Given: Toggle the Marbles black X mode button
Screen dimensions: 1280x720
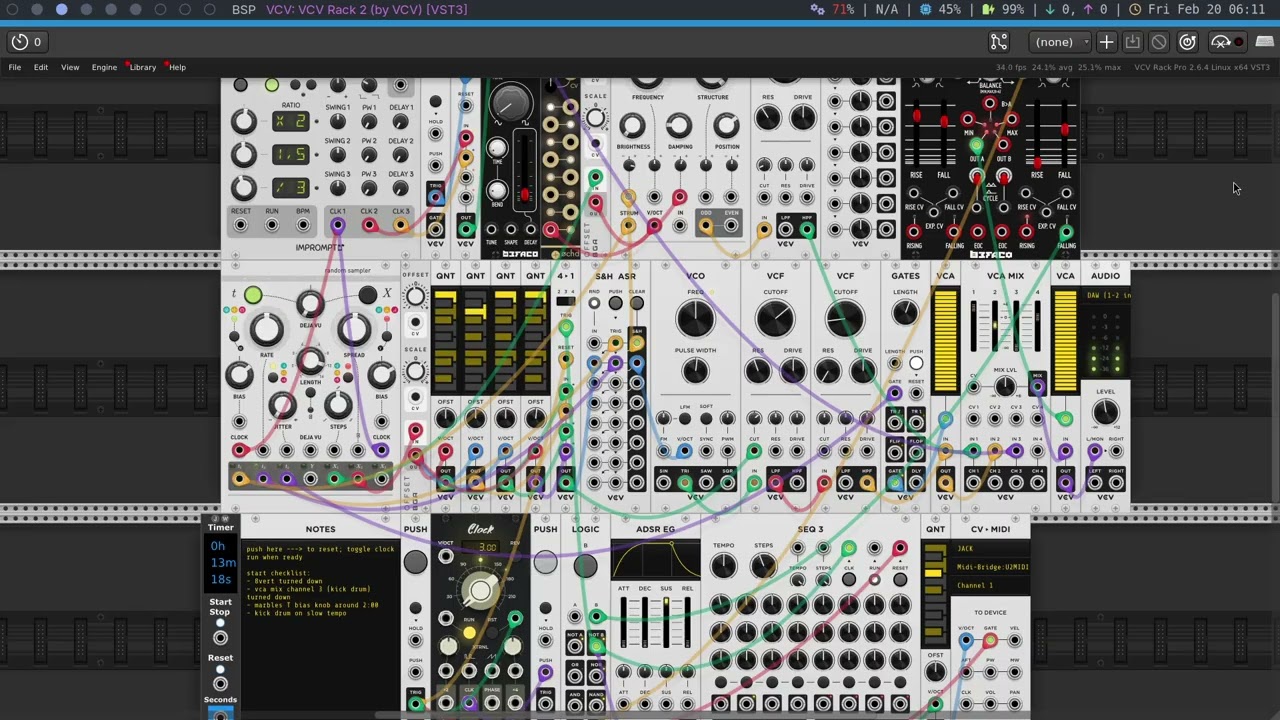Looking at the screenshot, I should (x=368, y=294).
